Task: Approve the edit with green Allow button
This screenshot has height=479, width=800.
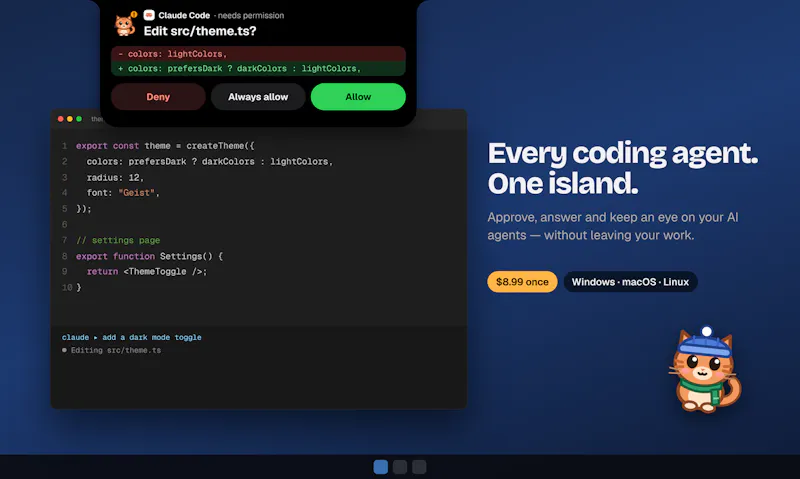Action: [358, 97]
